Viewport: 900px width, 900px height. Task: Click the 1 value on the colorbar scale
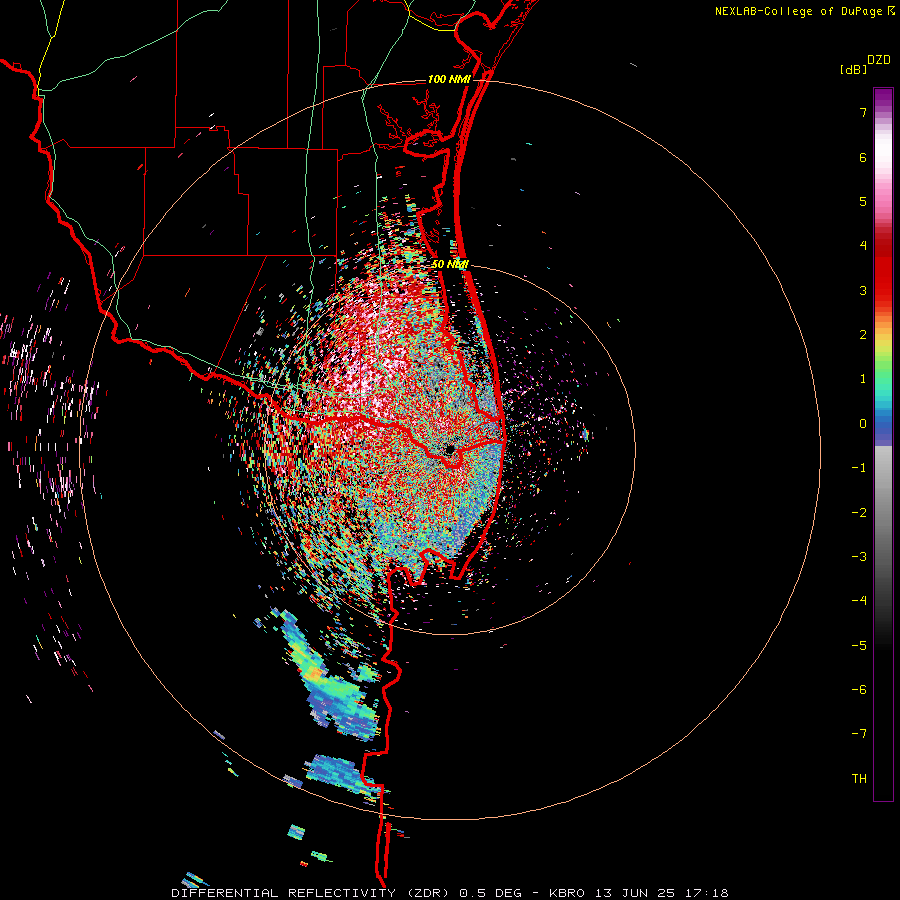(863, 379)
